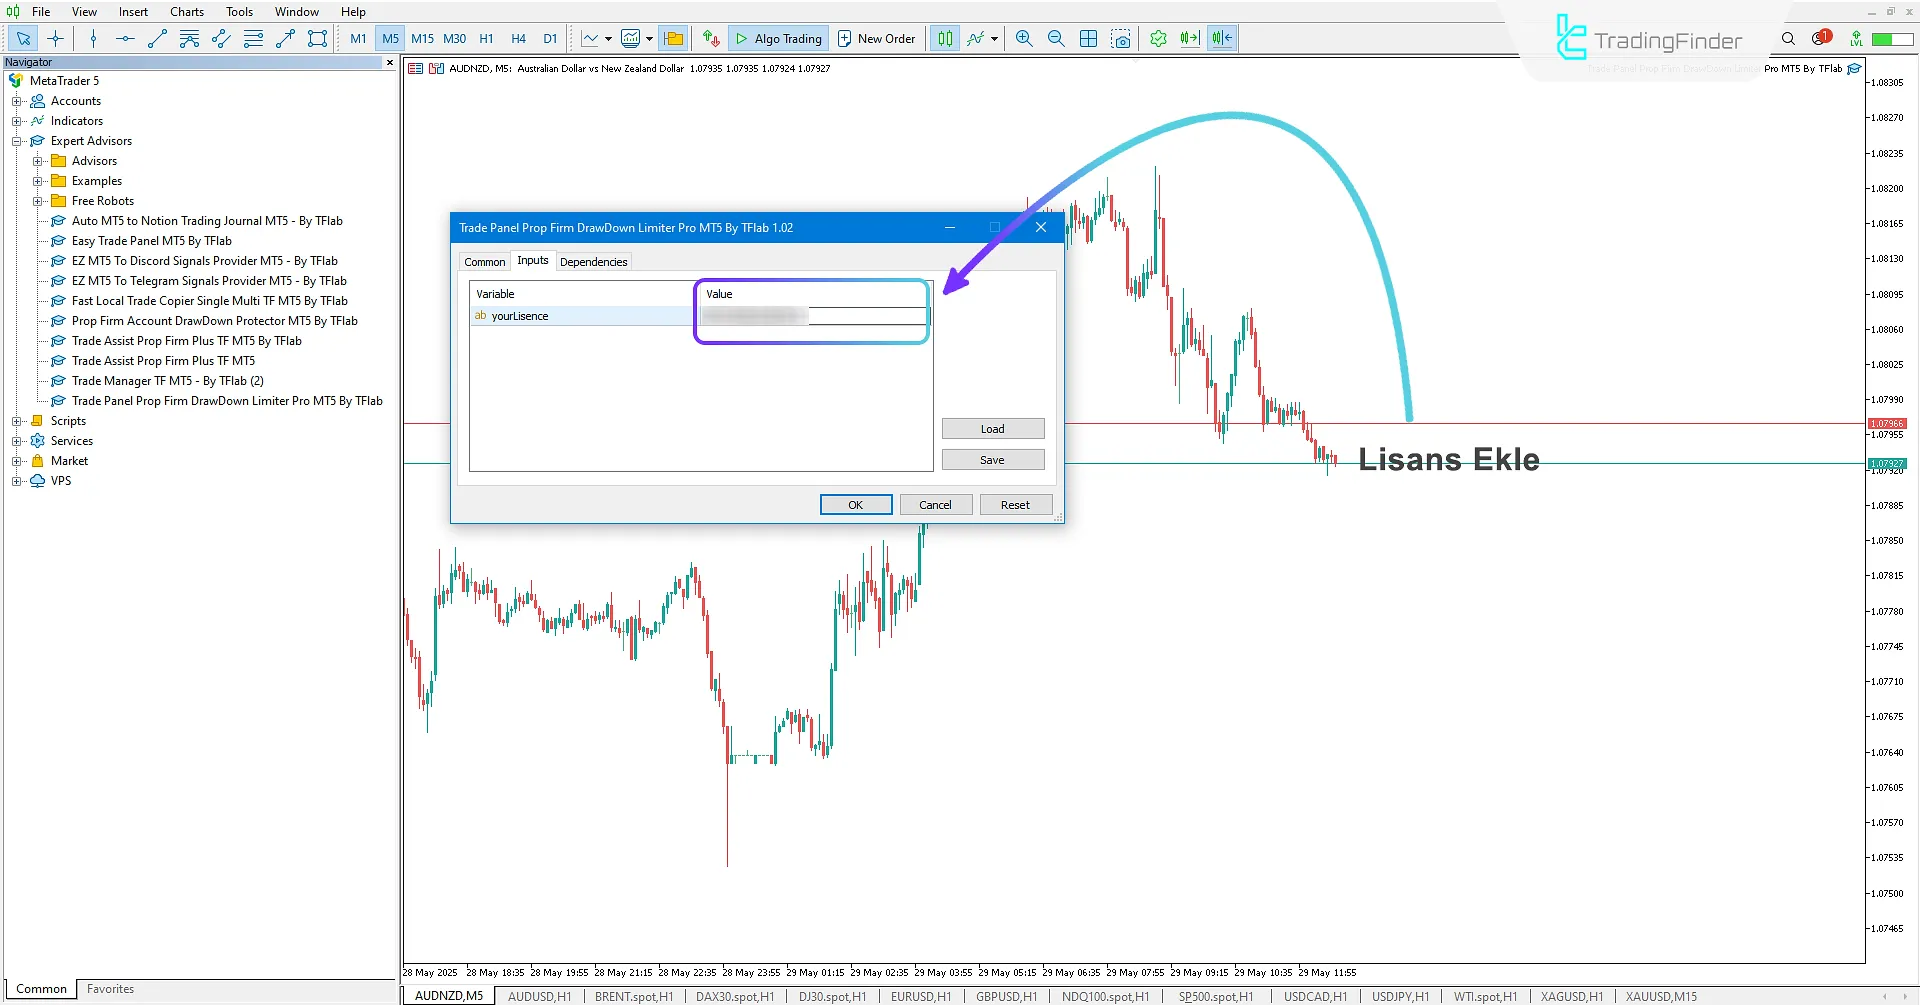Viewport: 1920px width, 1005px height.
Task: Activate the Horizontal Line drawing tool
Action: click(x=124, y=38)
